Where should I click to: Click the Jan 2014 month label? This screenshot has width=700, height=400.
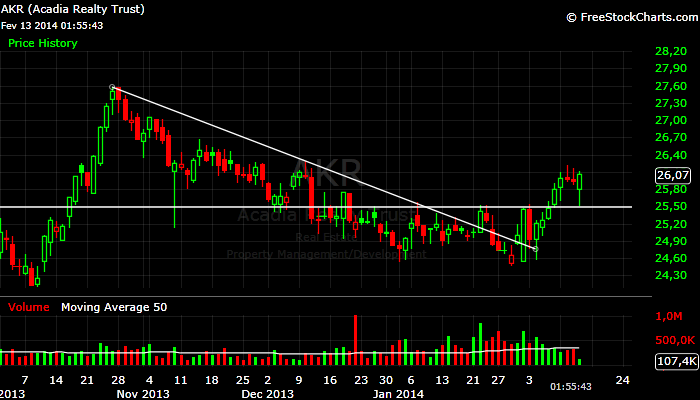(398, 394)
